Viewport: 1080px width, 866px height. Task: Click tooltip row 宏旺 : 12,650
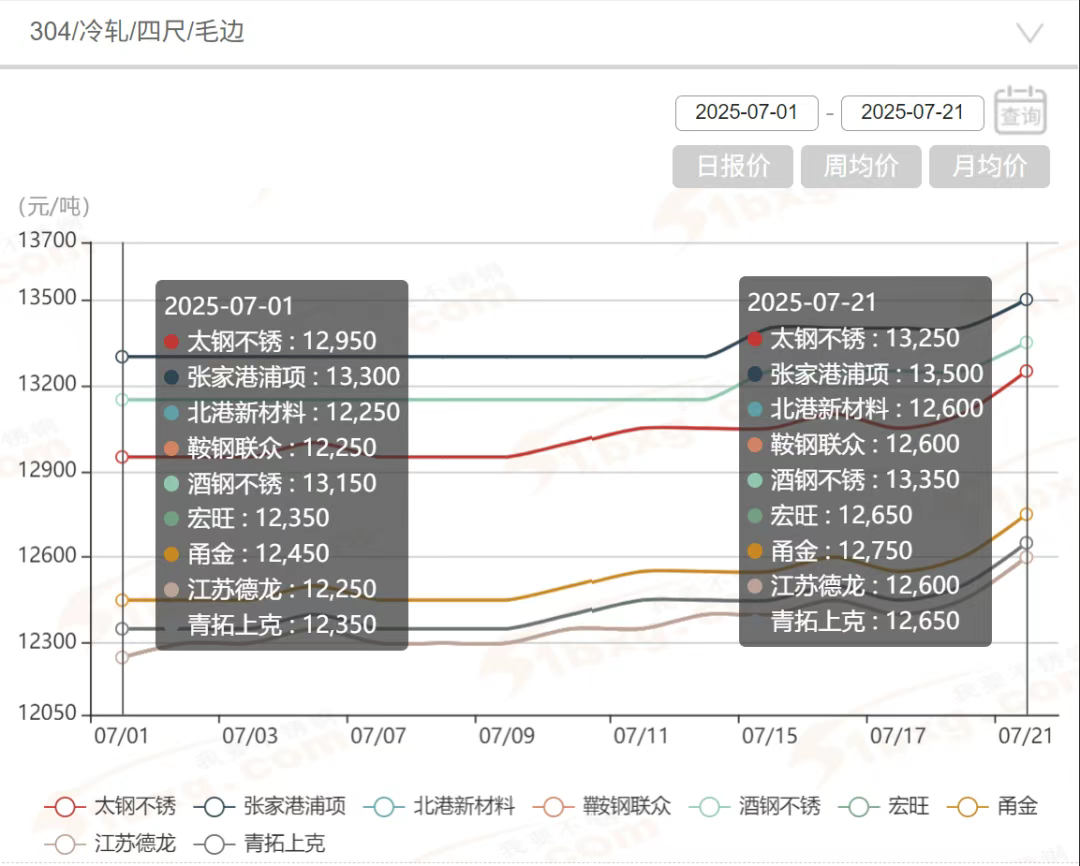pos(830,515)
